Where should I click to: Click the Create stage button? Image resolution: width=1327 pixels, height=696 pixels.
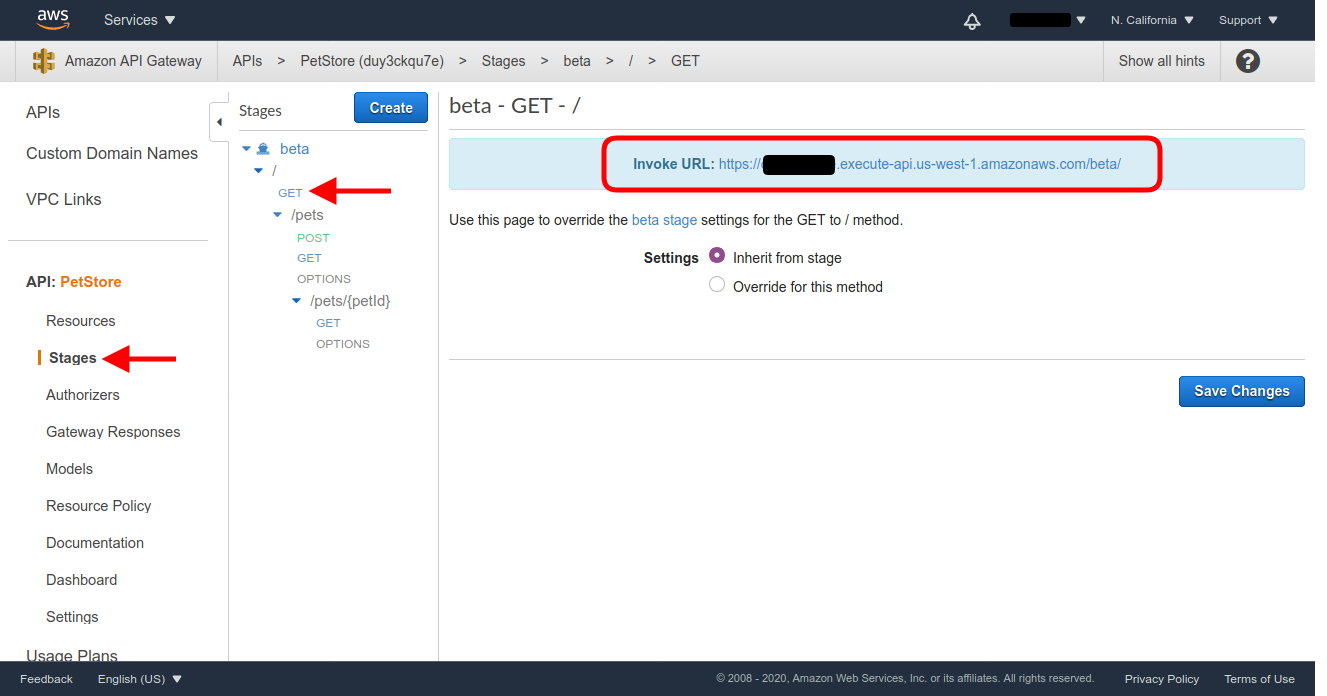pyautogui.click(x=390, y=108)
